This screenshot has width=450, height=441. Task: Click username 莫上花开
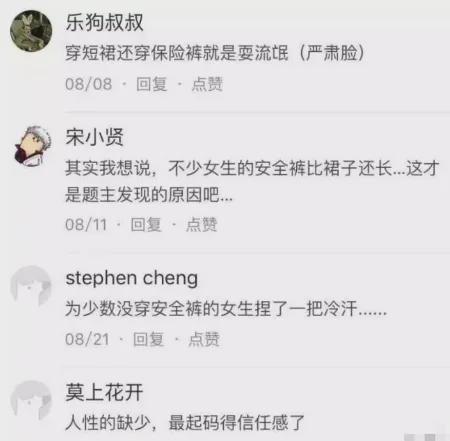[104, 392]
